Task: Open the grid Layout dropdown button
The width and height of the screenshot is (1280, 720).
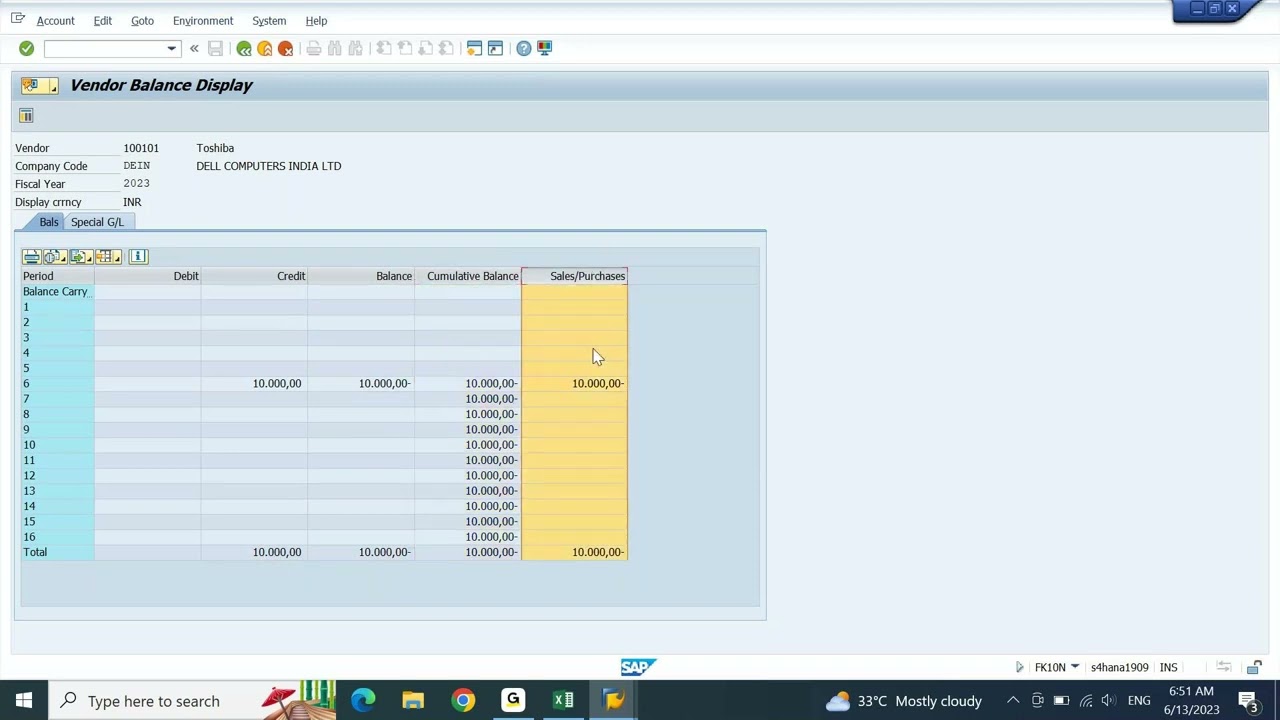Action: coord(109,257)
